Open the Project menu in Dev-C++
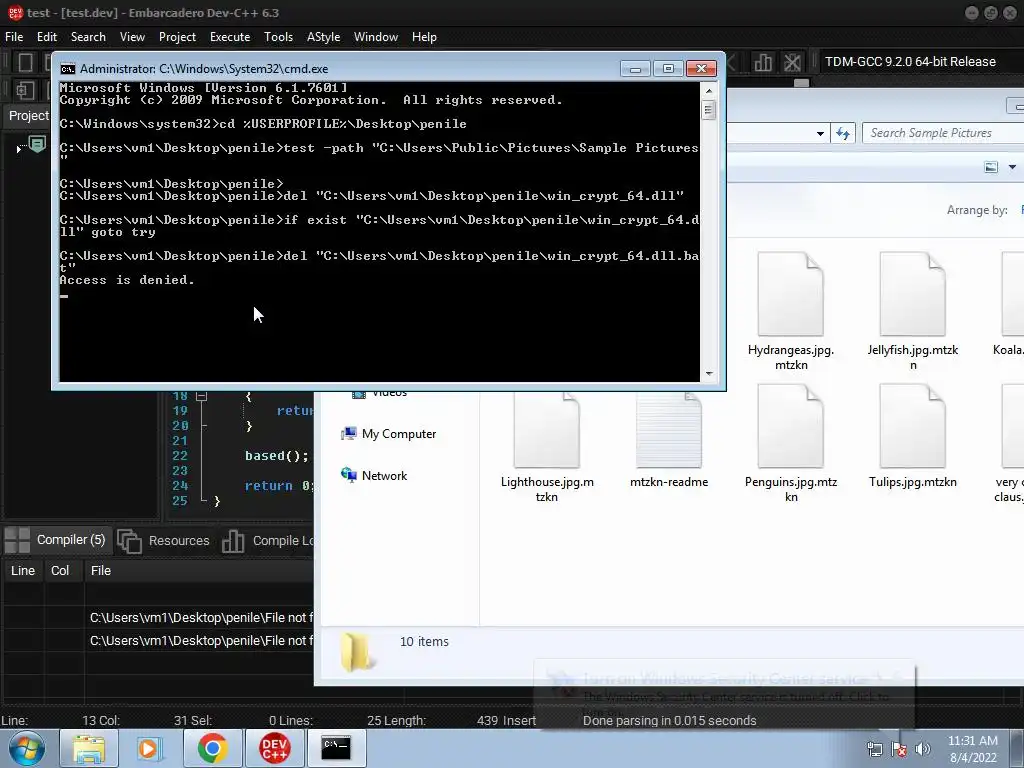The width and height of the screenshot is (1024, 768). 177,37
